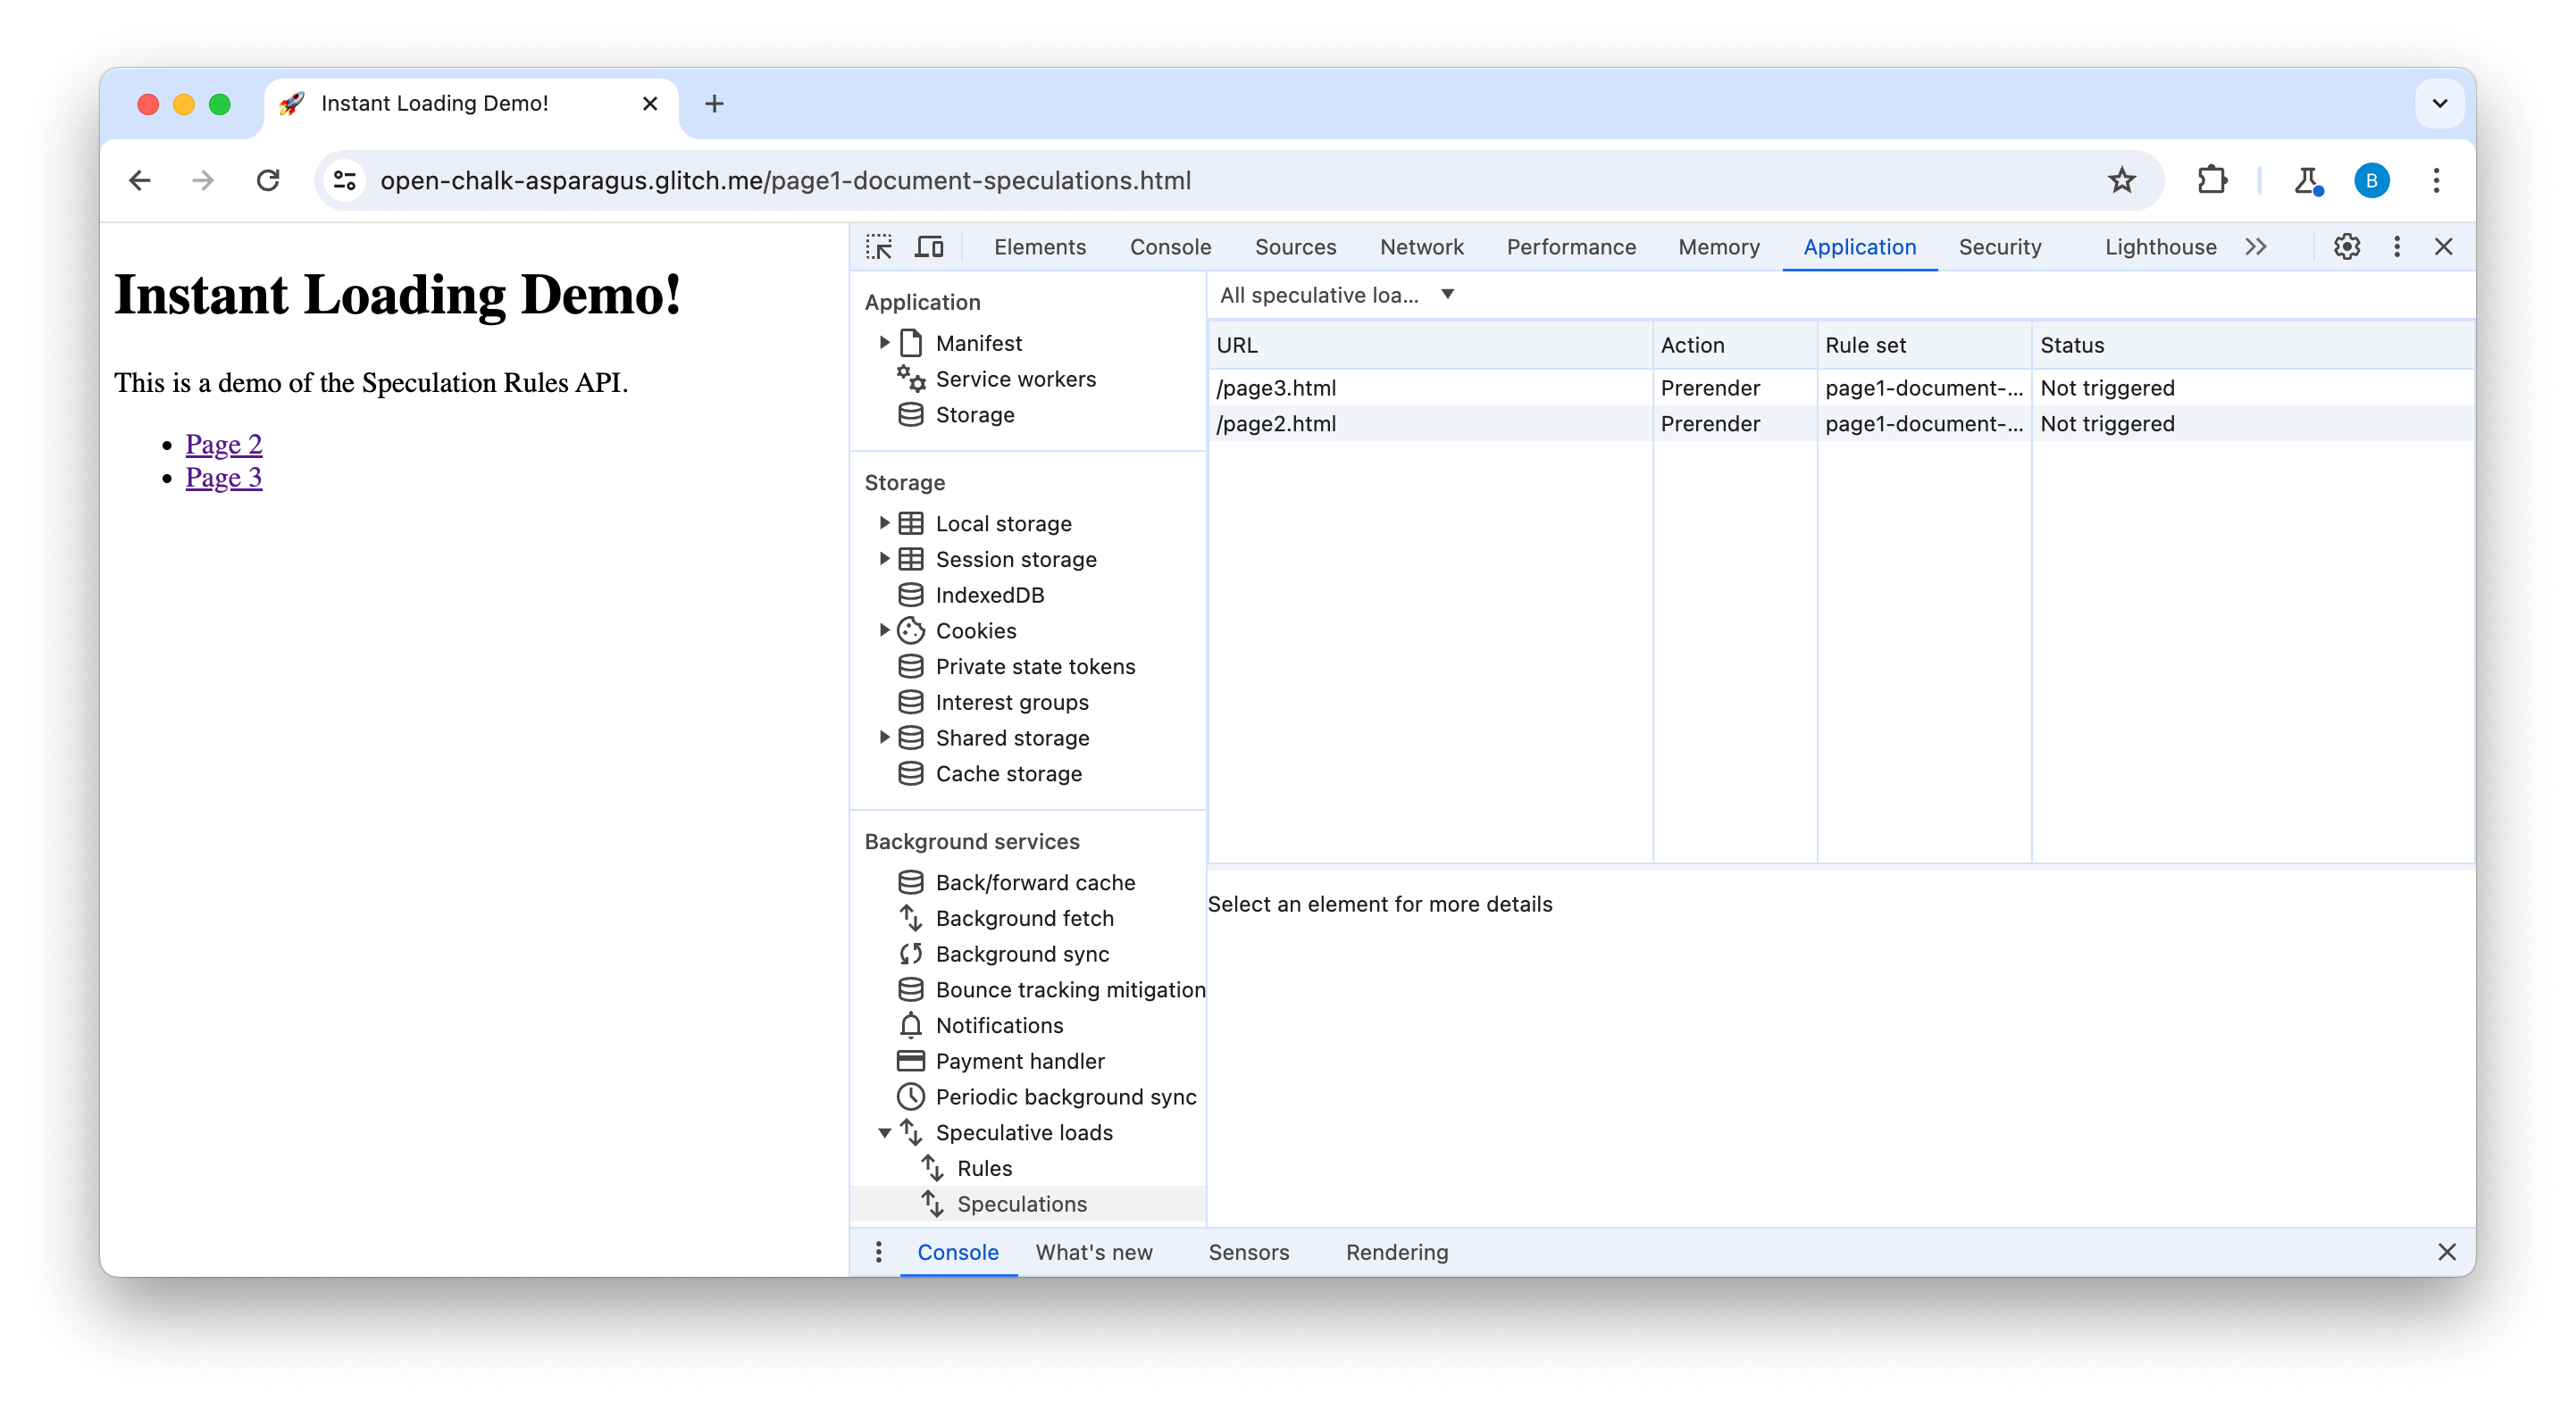Expand the Cookies tree item
This screenshot has height=1409, width=2576.
887,629
